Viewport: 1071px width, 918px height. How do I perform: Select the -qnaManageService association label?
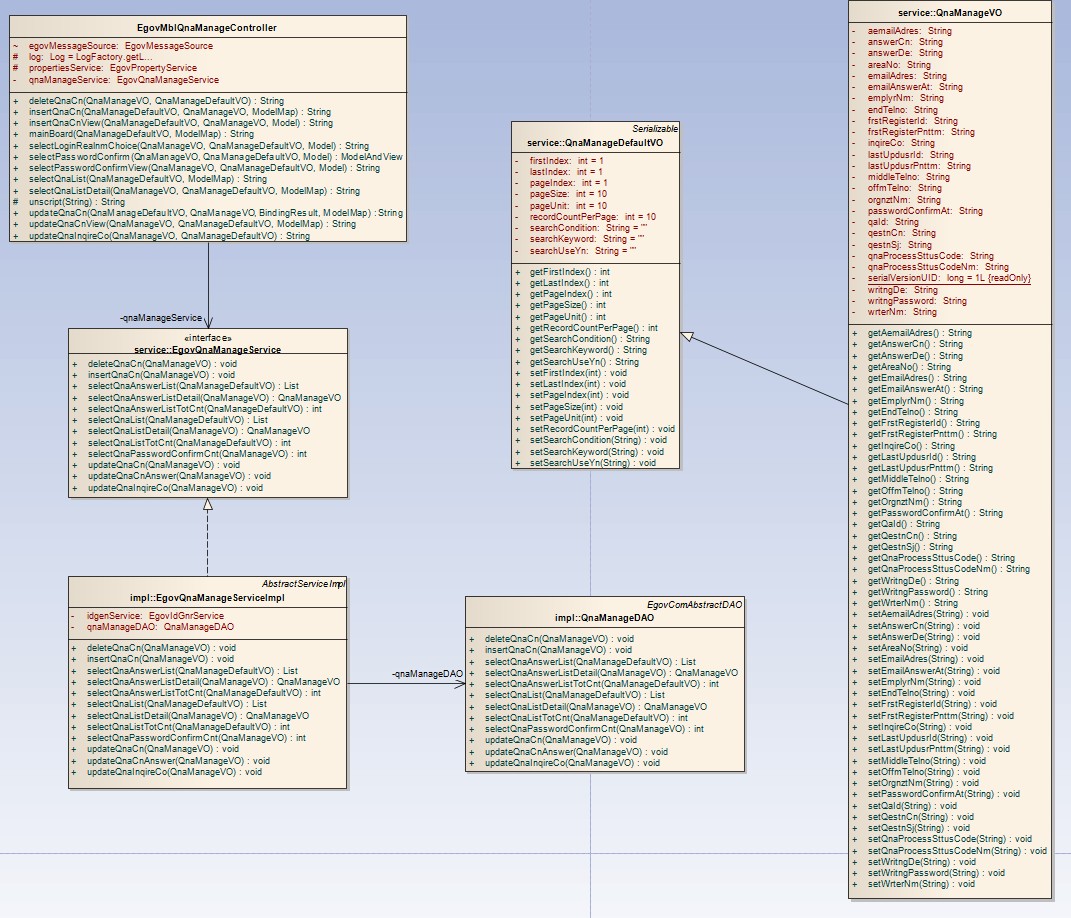pos(161,317)
